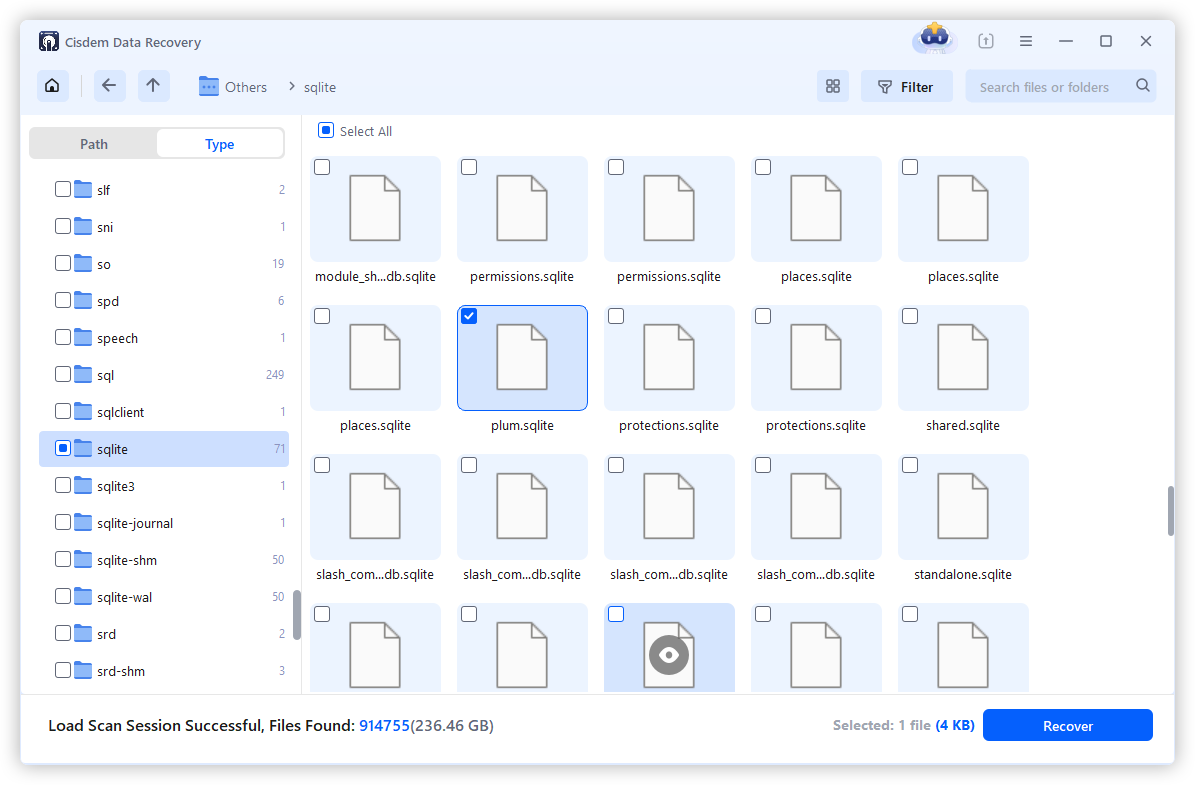Click the export/upload icon near window controls
This screenshot has width=1195, height=785.
coord(985,40)
